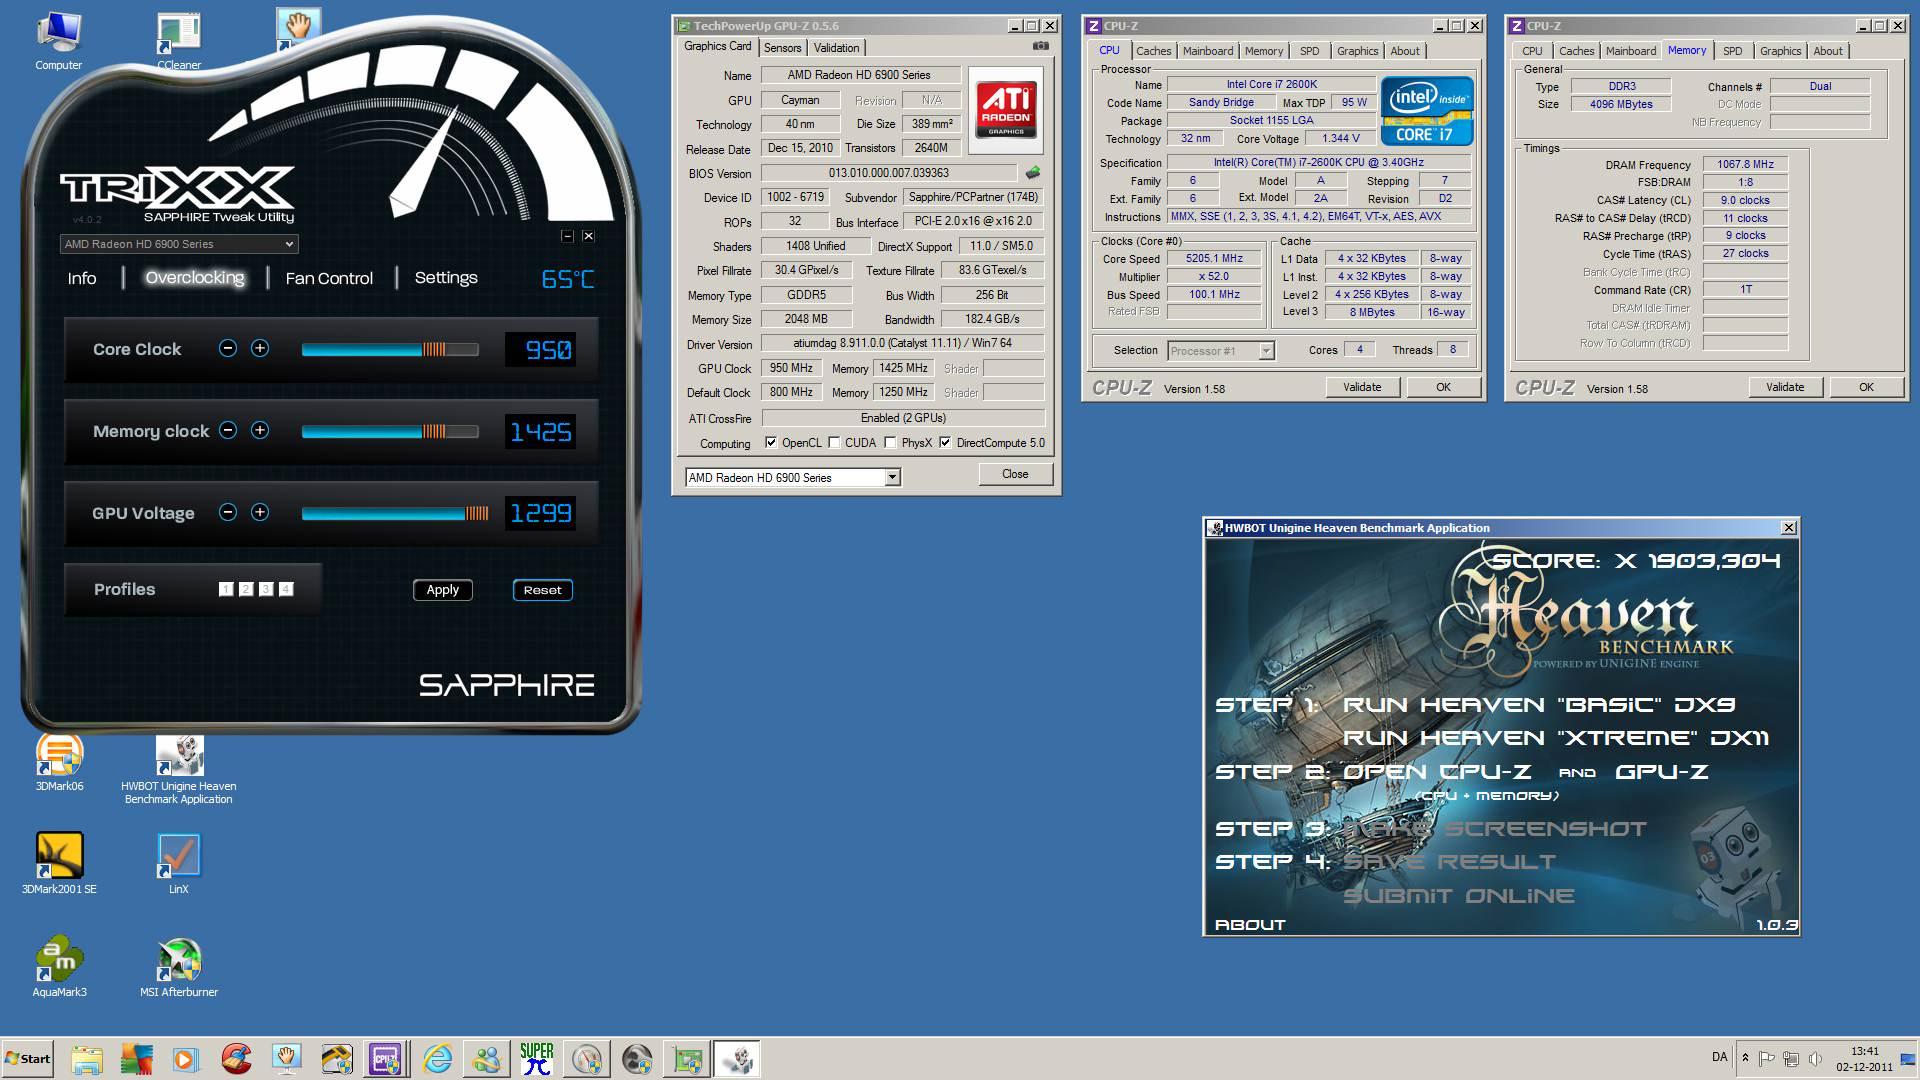
Task: Adjust the Memory clock slider in TRIXX
Action: pos(390,431)
